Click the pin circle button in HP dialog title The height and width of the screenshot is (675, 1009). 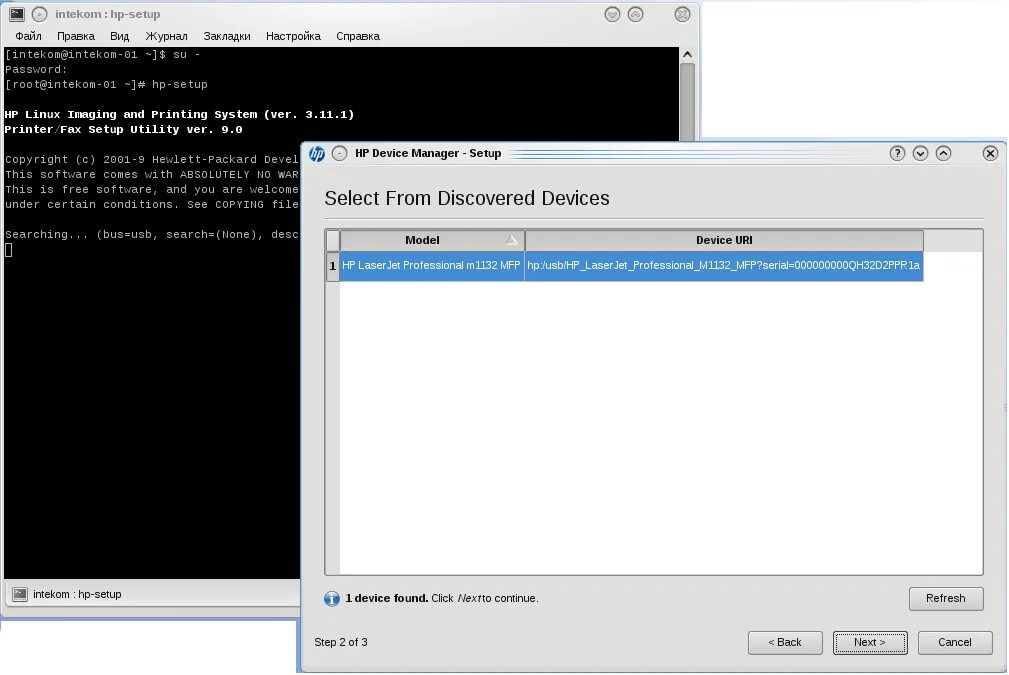tap(340, 153)
